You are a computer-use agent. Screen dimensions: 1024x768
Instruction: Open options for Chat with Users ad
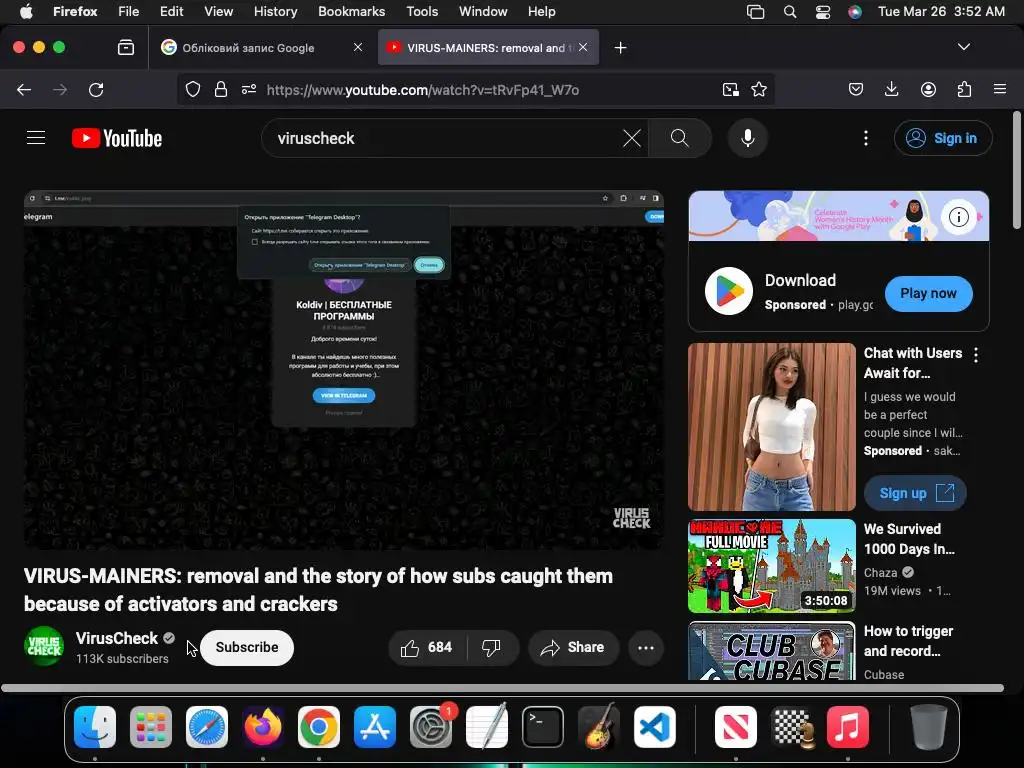[x=976, y=355]
